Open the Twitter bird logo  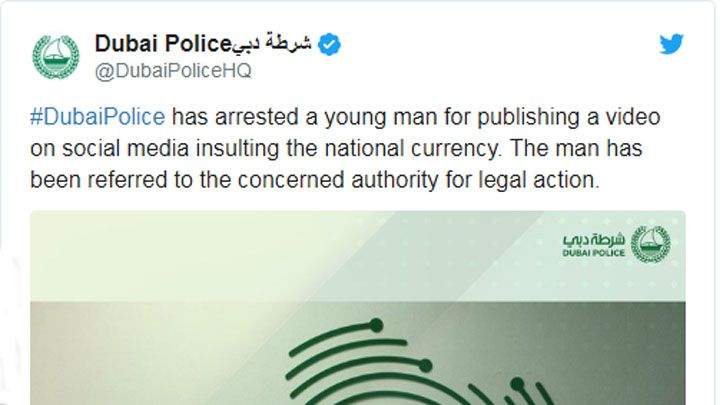click(672, 43)
